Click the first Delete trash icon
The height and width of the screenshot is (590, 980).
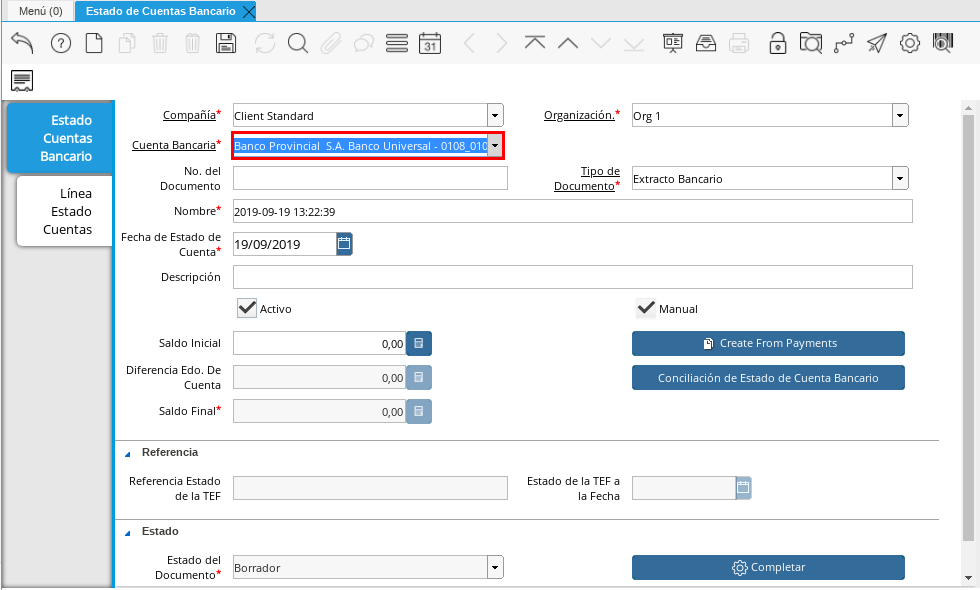160,43
